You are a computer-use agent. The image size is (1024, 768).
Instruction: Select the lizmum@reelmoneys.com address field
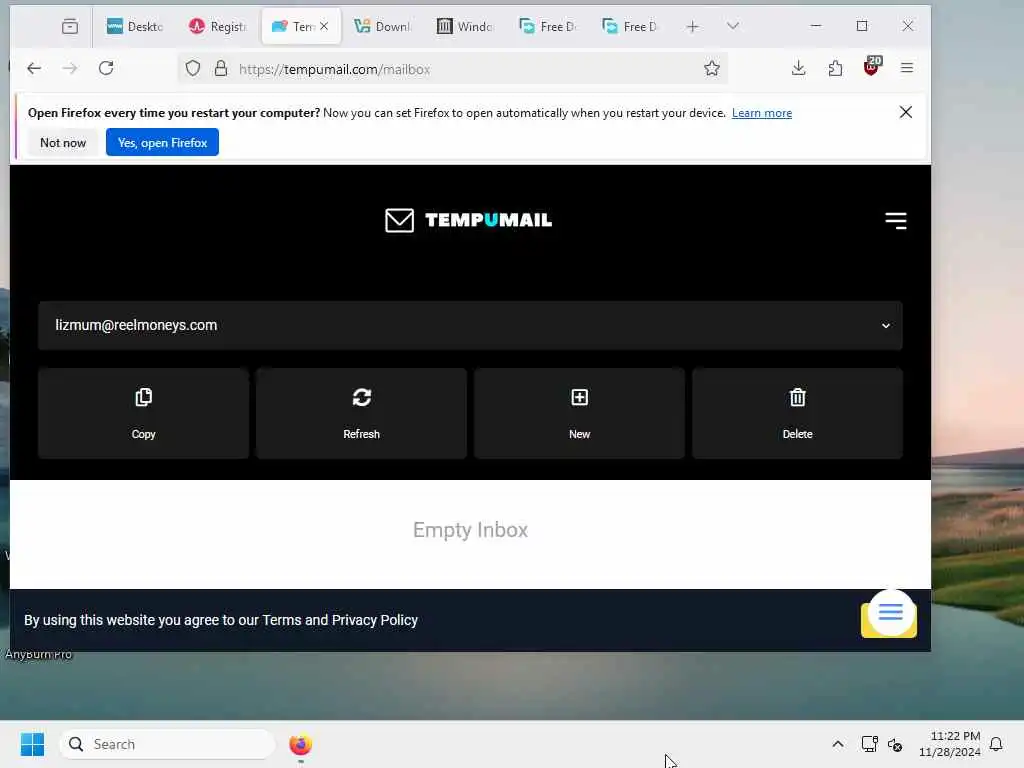point(470,325)
